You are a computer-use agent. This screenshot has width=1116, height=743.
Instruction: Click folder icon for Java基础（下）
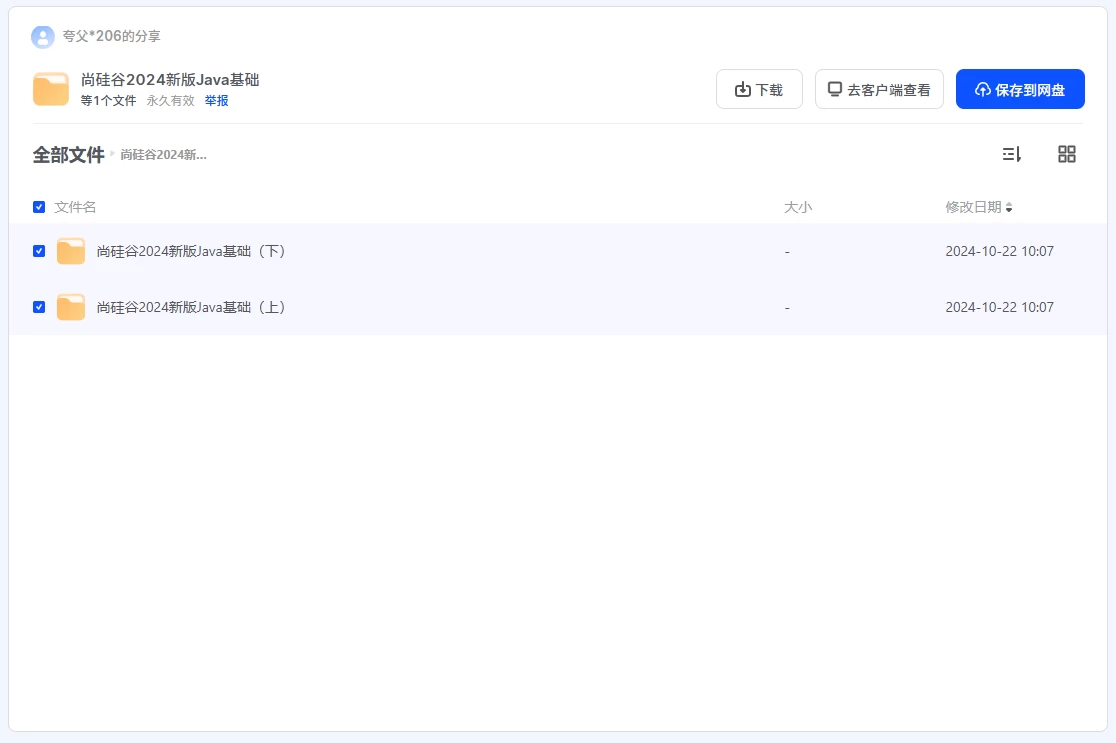(x=71, y=252)
